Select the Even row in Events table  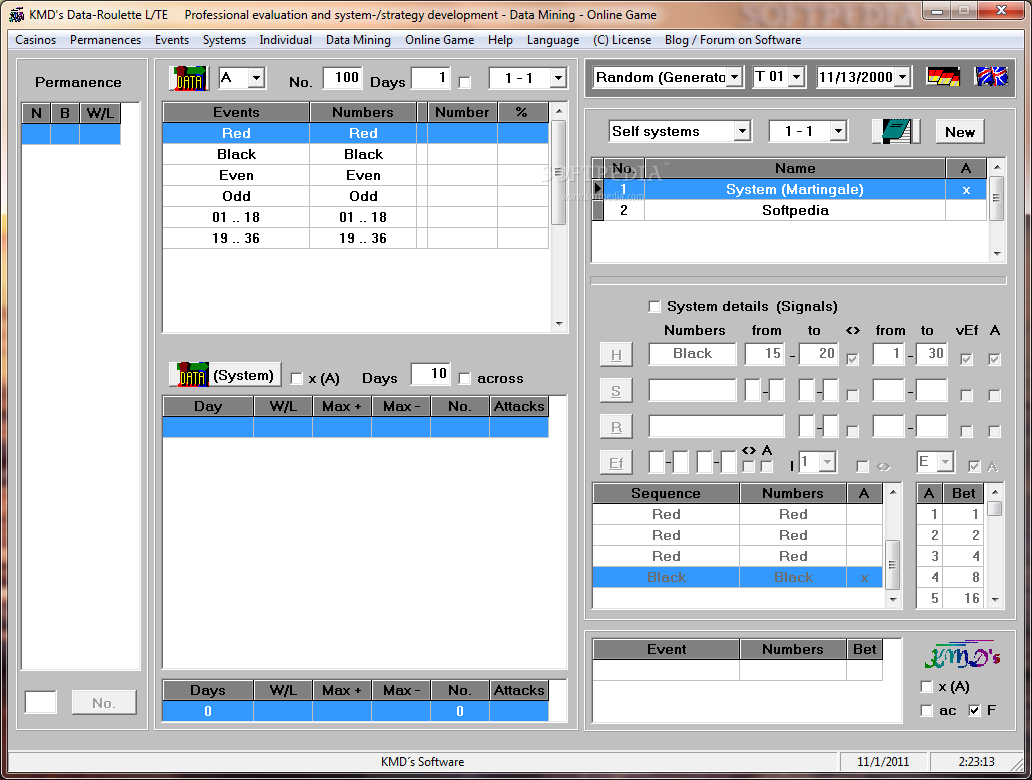point(355,175)
